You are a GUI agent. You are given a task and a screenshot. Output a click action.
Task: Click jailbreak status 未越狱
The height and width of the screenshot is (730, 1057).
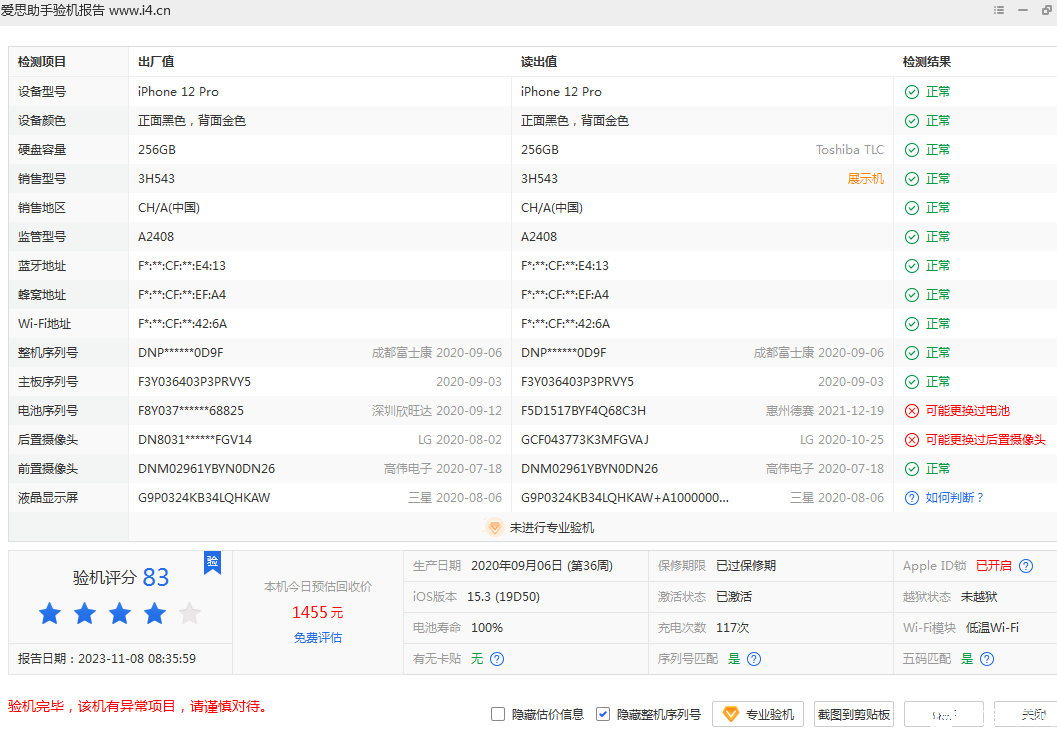979,597
